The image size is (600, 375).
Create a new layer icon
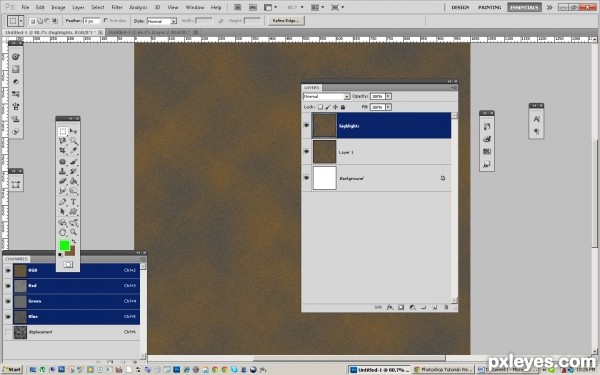(x=435, y=307)
